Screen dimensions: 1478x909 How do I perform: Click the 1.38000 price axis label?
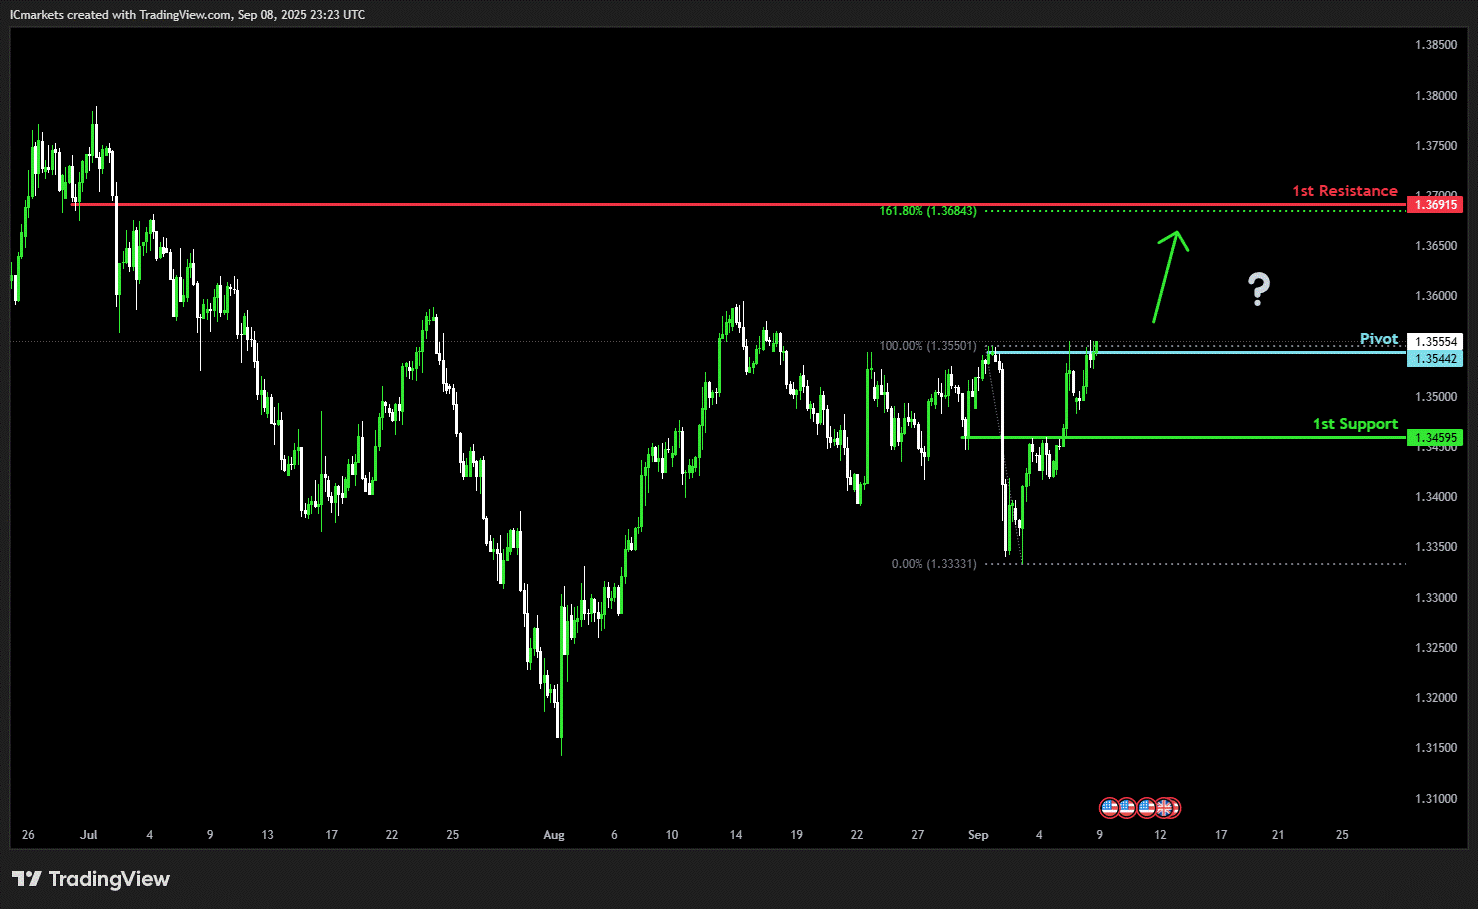click(1435, 96)
